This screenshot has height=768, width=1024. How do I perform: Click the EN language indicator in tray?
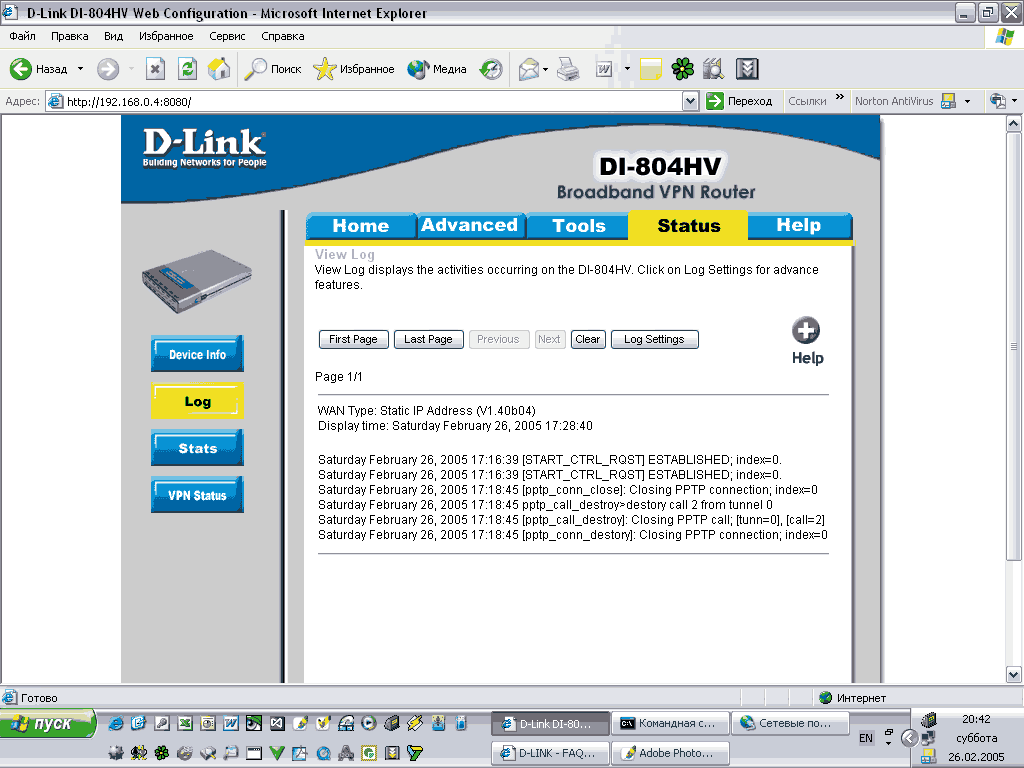(866, 738)
